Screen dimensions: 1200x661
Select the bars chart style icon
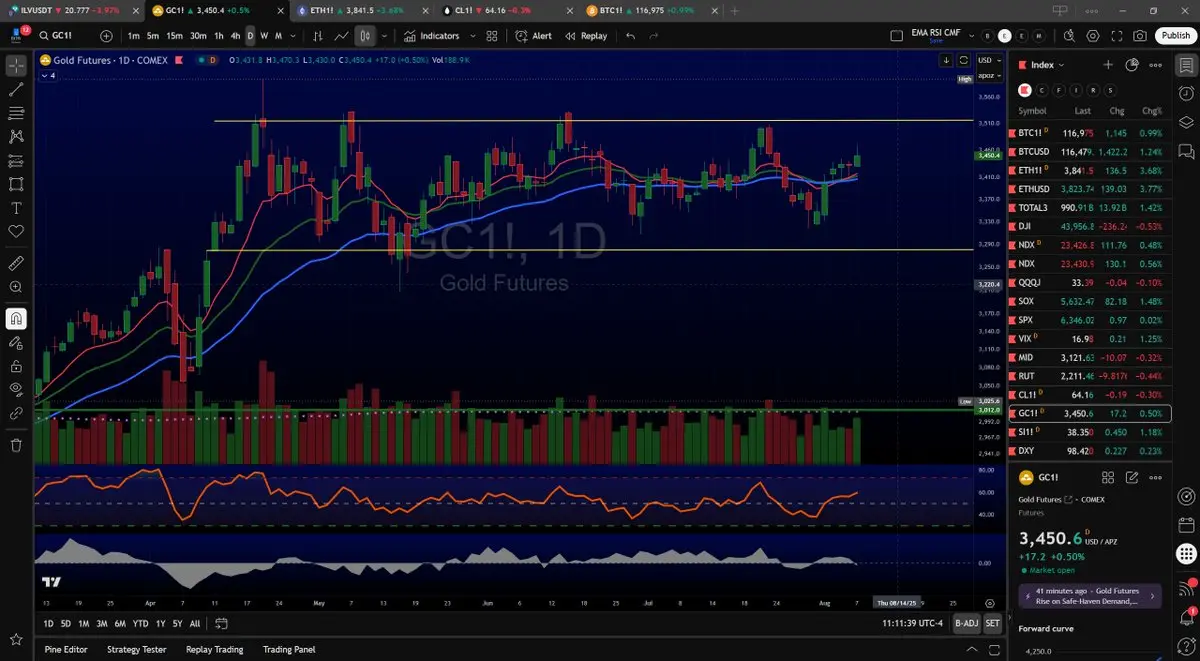318,36
